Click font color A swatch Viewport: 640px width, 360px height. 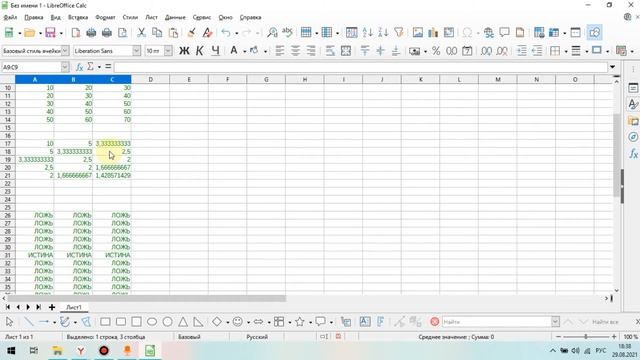coord(234,51)
